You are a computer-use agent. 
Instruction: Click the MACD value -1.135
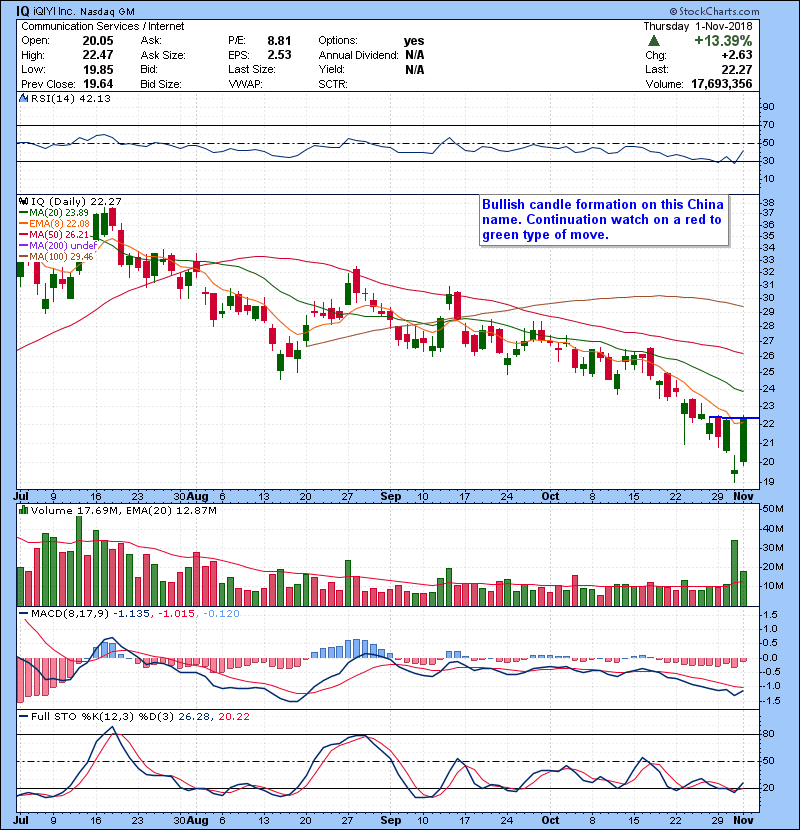(131, 614)
